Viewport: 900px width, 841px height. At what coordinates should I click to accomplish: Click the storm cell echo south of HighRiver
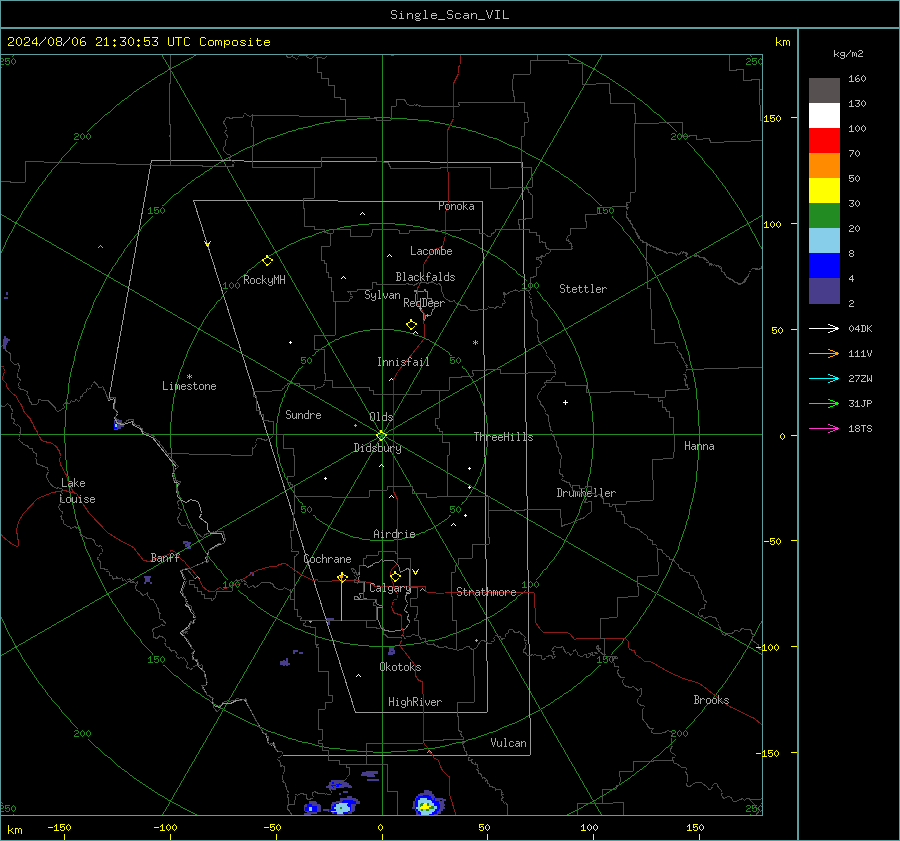click(x=426, y=803)
